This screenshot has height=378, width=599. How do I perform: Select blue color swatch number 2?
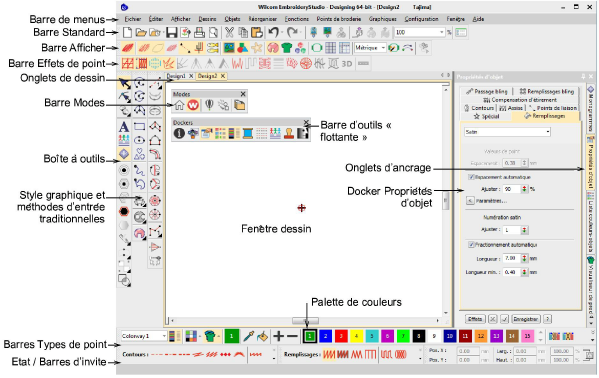tap(325, 336)
